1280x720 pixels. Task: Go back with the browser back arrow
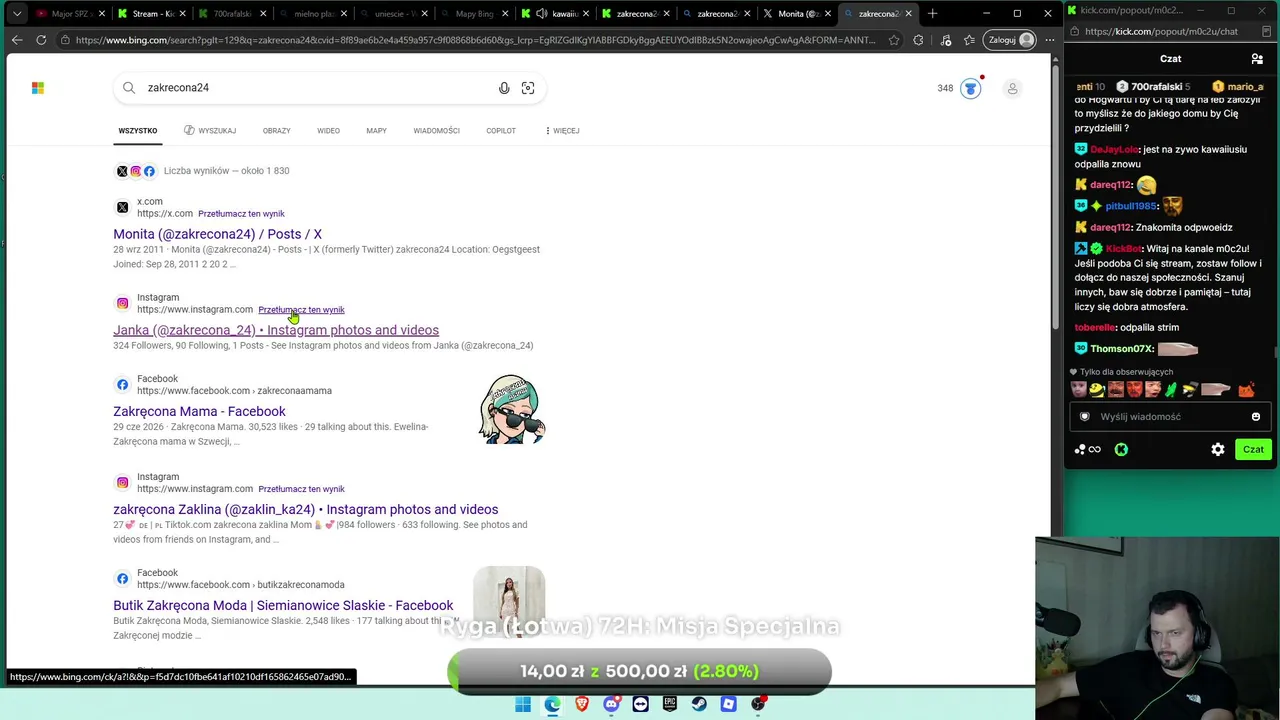(17, 40)
